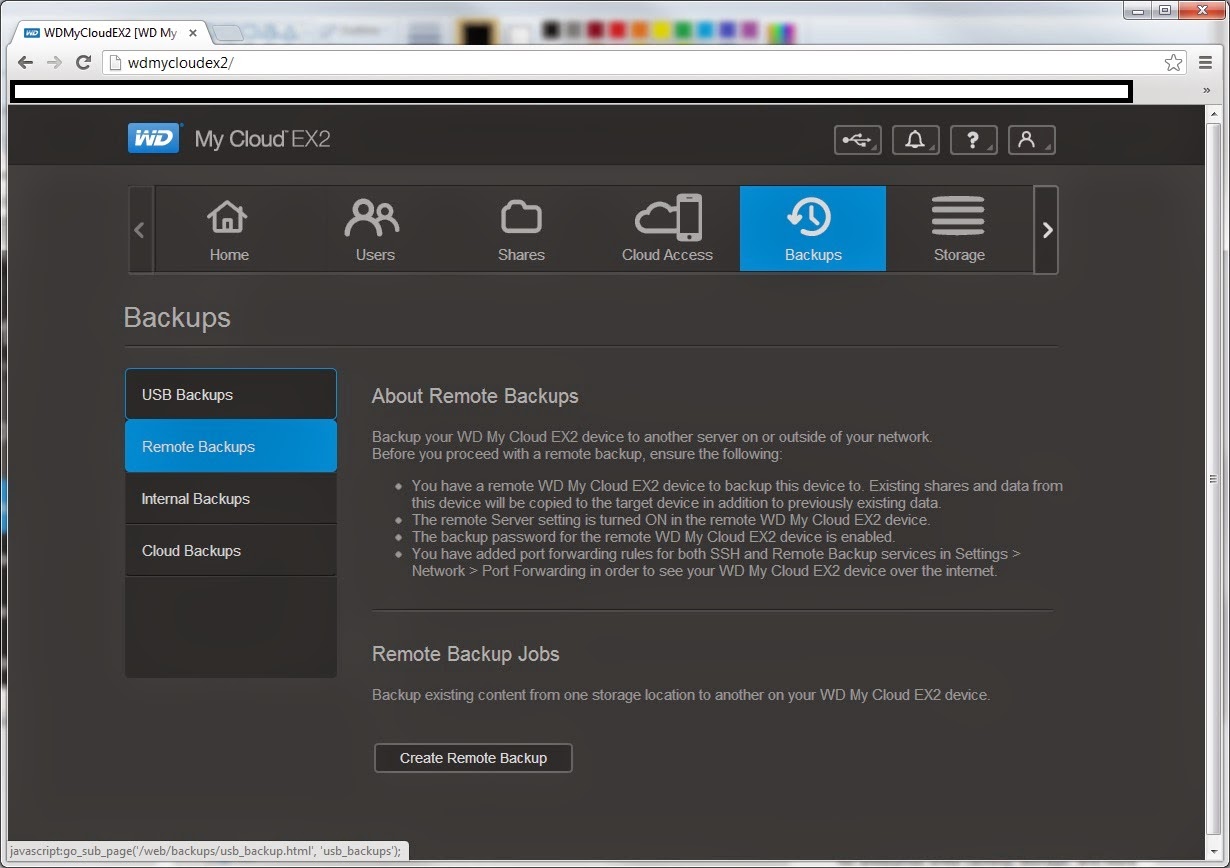The width and height of the screenshot is (1230, 868).
Task: Click the Create Remote Backup button
Action: pyautogui.click(x=473, y=758)
